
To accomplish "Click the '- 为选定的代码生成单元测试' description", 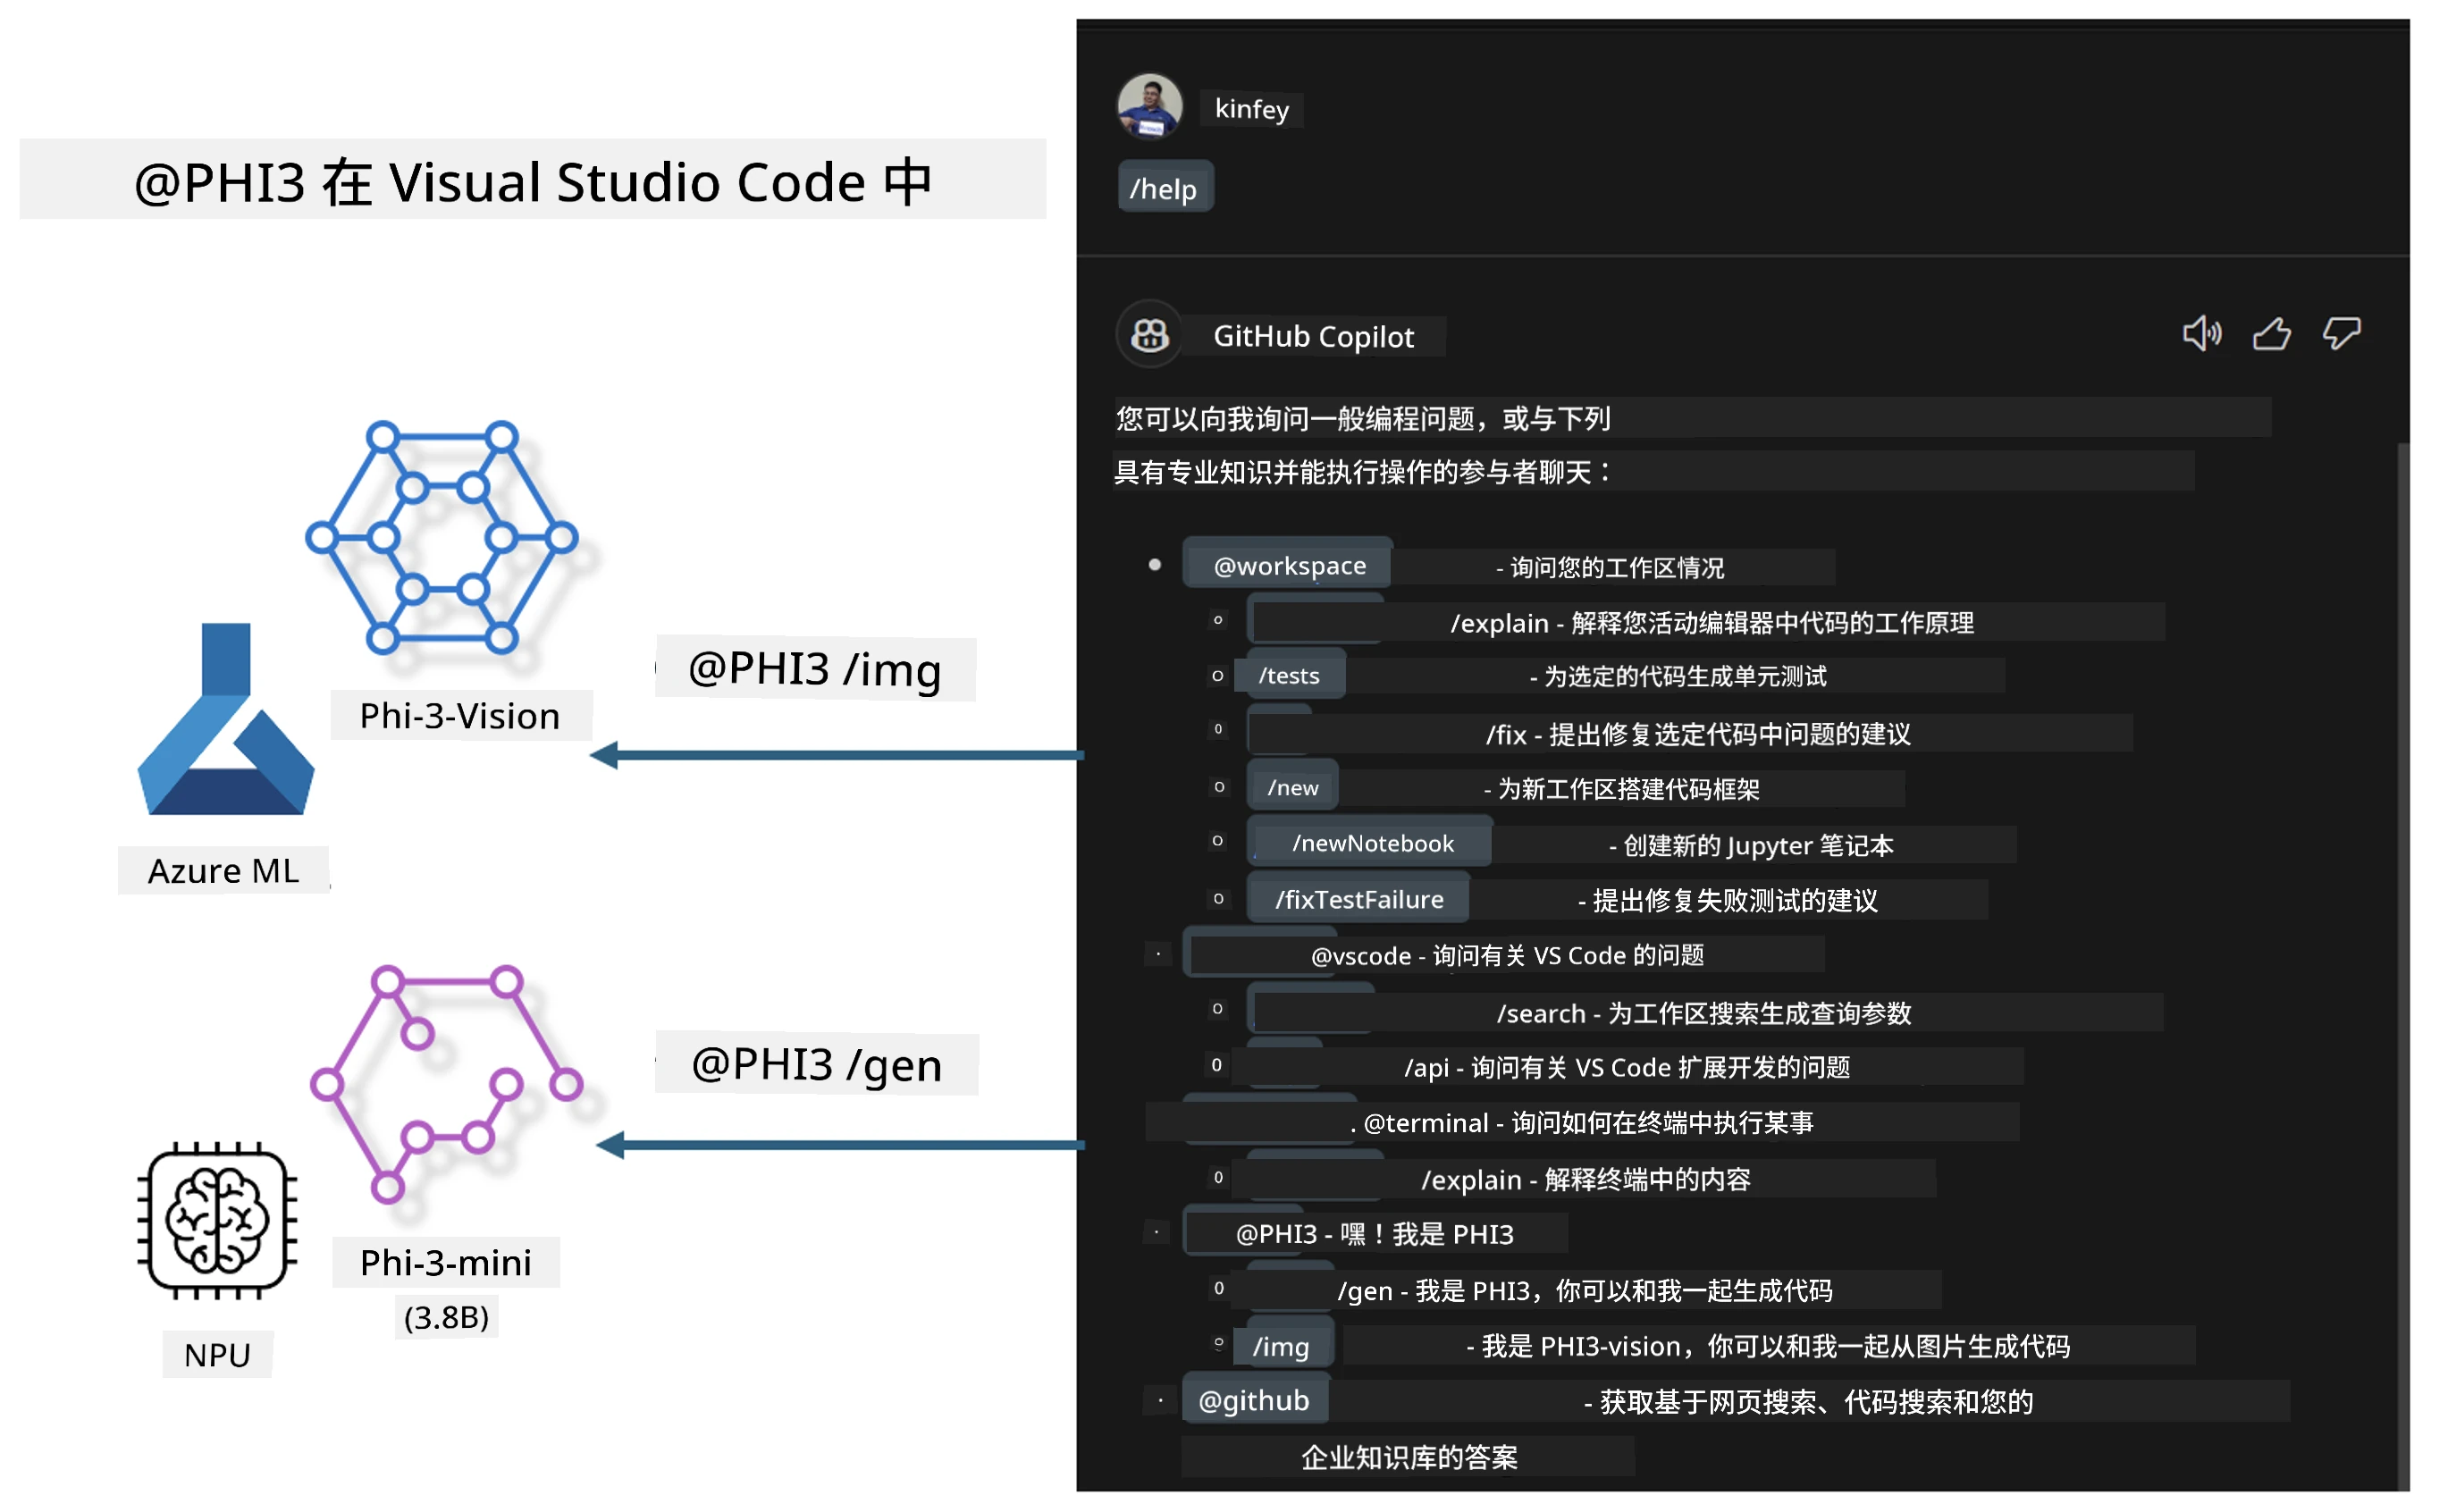I will 1678,676.
